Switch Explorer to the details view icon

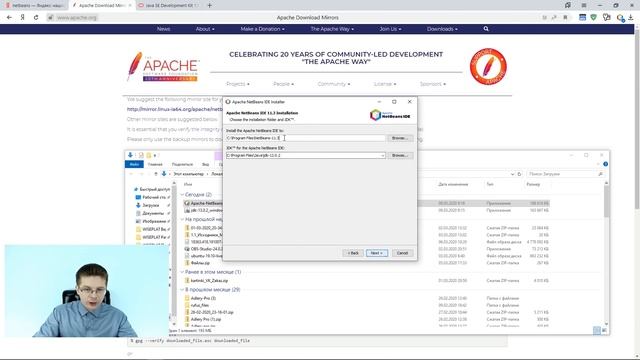(597, 330)
